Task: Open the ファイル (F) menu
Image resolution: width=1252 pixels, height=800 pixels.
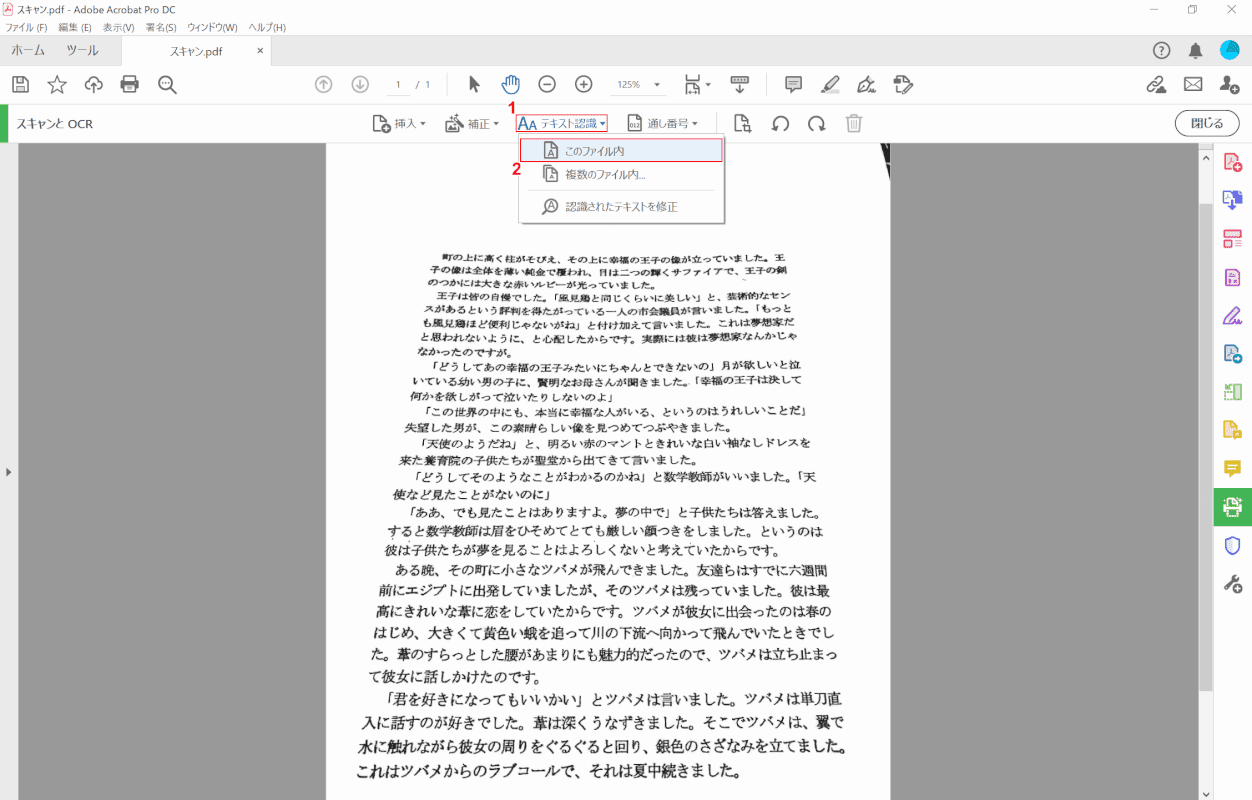Action: coord(27,27)
